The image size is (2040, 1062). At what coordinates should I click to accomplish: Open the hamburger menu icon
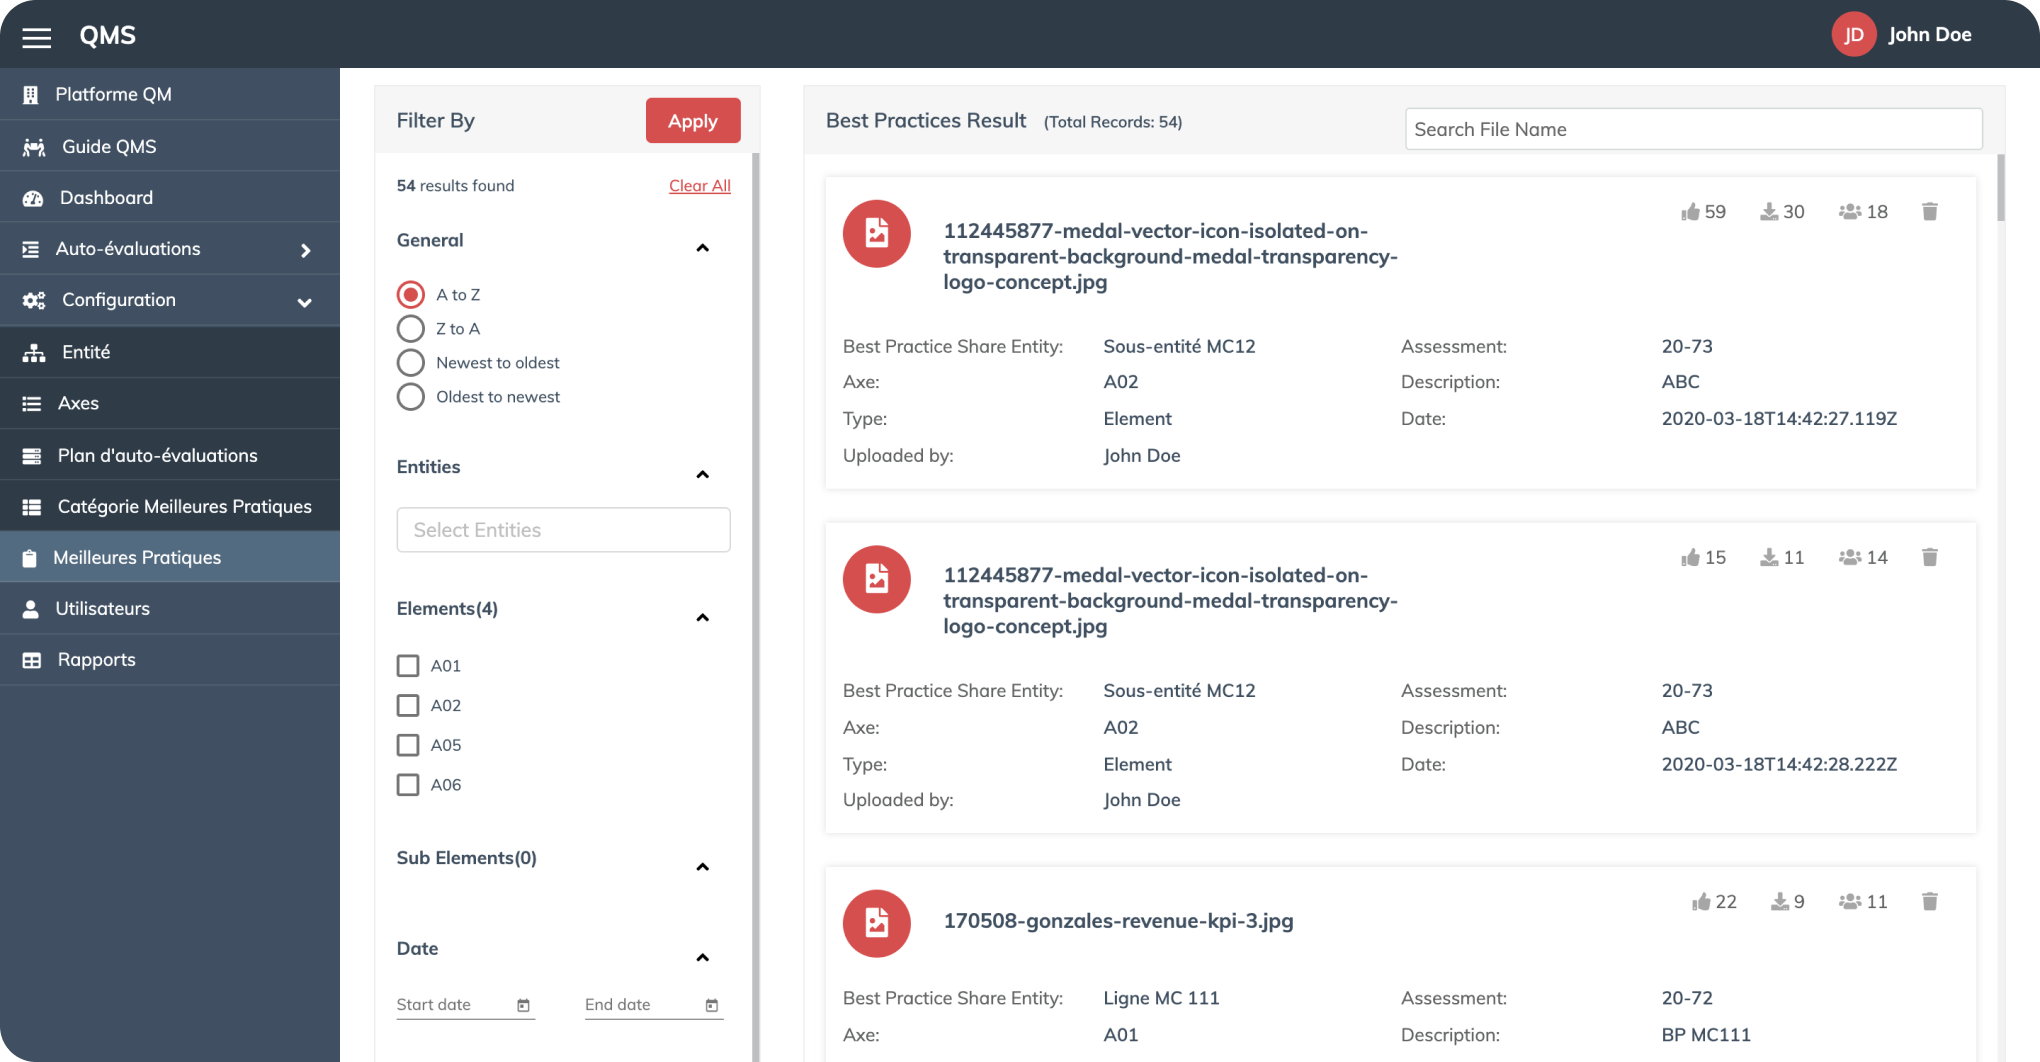pyautogui.click(x=37, y=37)
